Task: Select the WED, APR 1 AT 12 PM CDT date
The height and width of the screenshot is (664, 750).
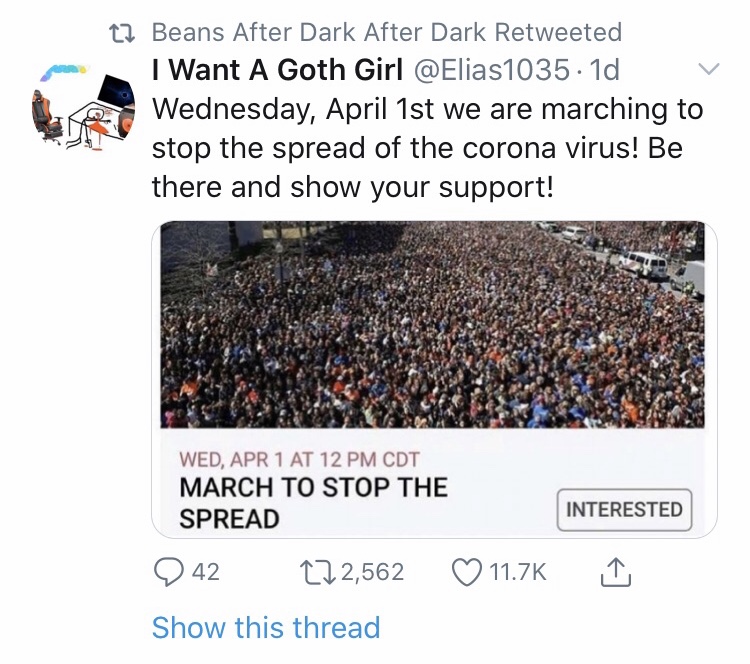Action: pyautogui.click(x=299, y=460)
